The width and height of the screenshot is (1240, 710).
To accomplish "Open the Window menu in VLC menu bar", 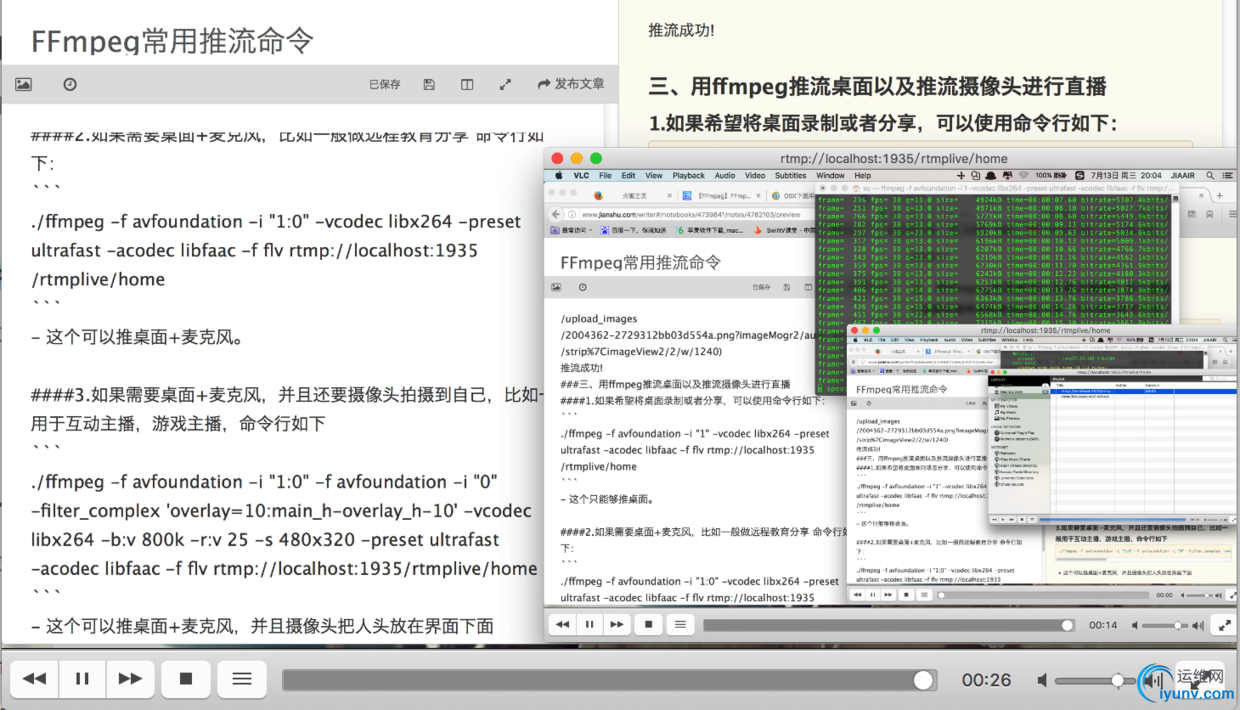I will (830, 175).
